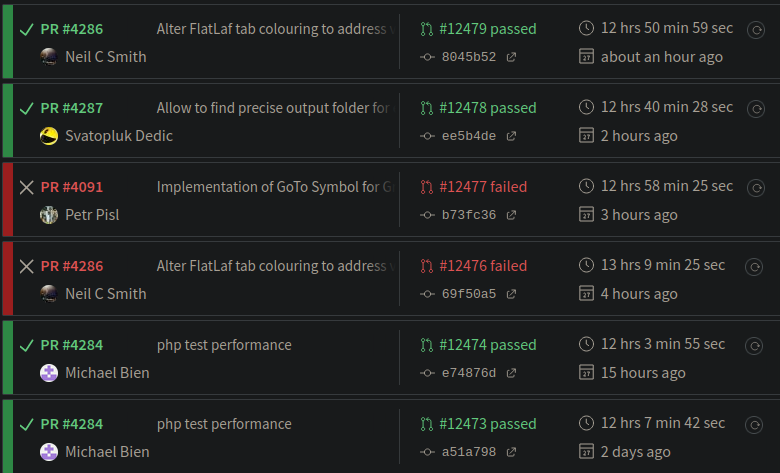Open commit hash e74876d
The height and width of the screenshot is (473, 780).
point(468,373)
